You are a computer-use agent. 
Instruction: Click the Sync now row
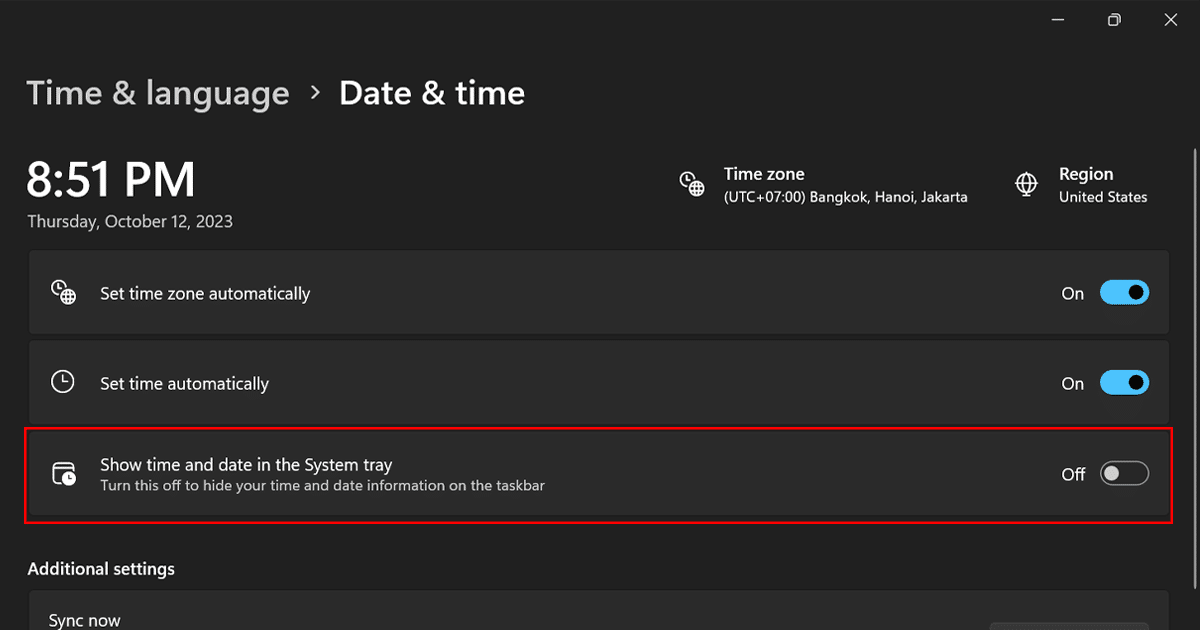[x=85, y=620]
